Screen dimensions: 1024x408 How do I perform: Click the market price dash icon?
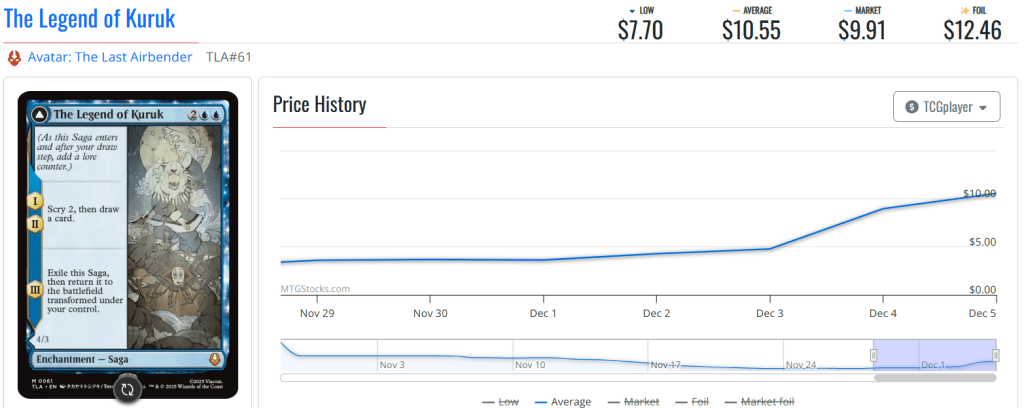pos(848,9)
